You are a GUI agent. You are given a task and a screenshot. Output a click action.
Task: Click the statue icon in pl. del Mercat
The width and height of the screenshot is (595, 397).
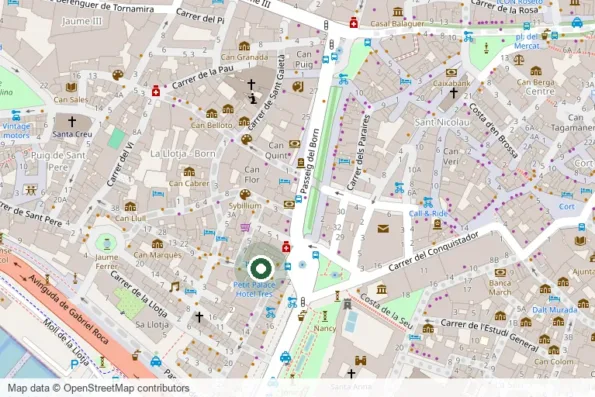[x=486, y=48]
